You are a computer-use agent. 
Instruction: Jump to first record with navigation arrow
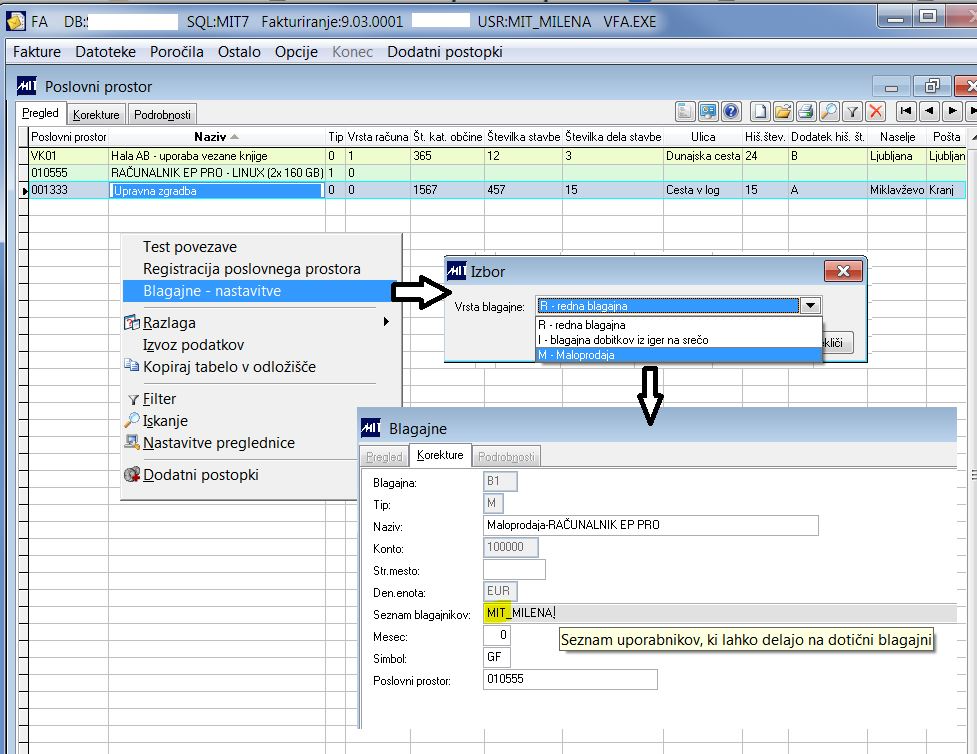tap(906, 111)
